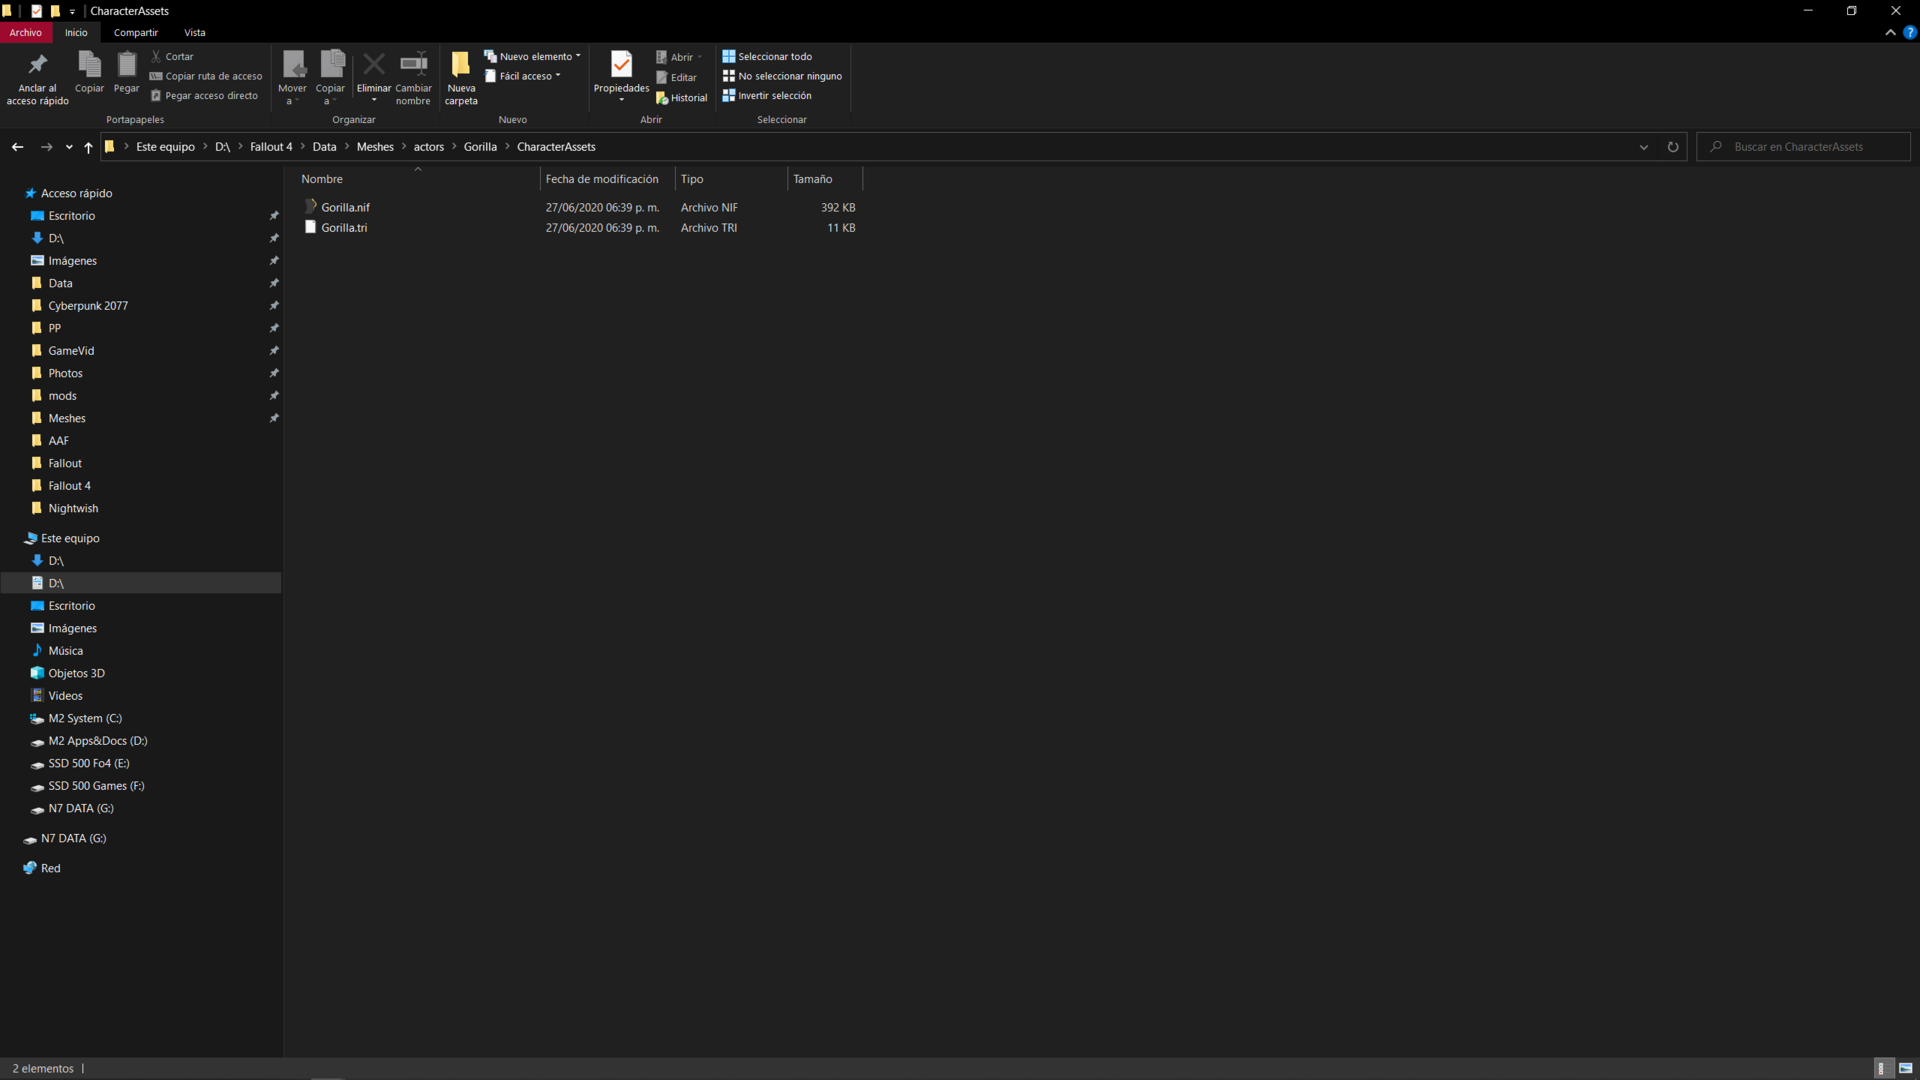Collapse the ribbon with the chevron
Screen dimensions: 1920x1080
click(x=1890, y=33)
